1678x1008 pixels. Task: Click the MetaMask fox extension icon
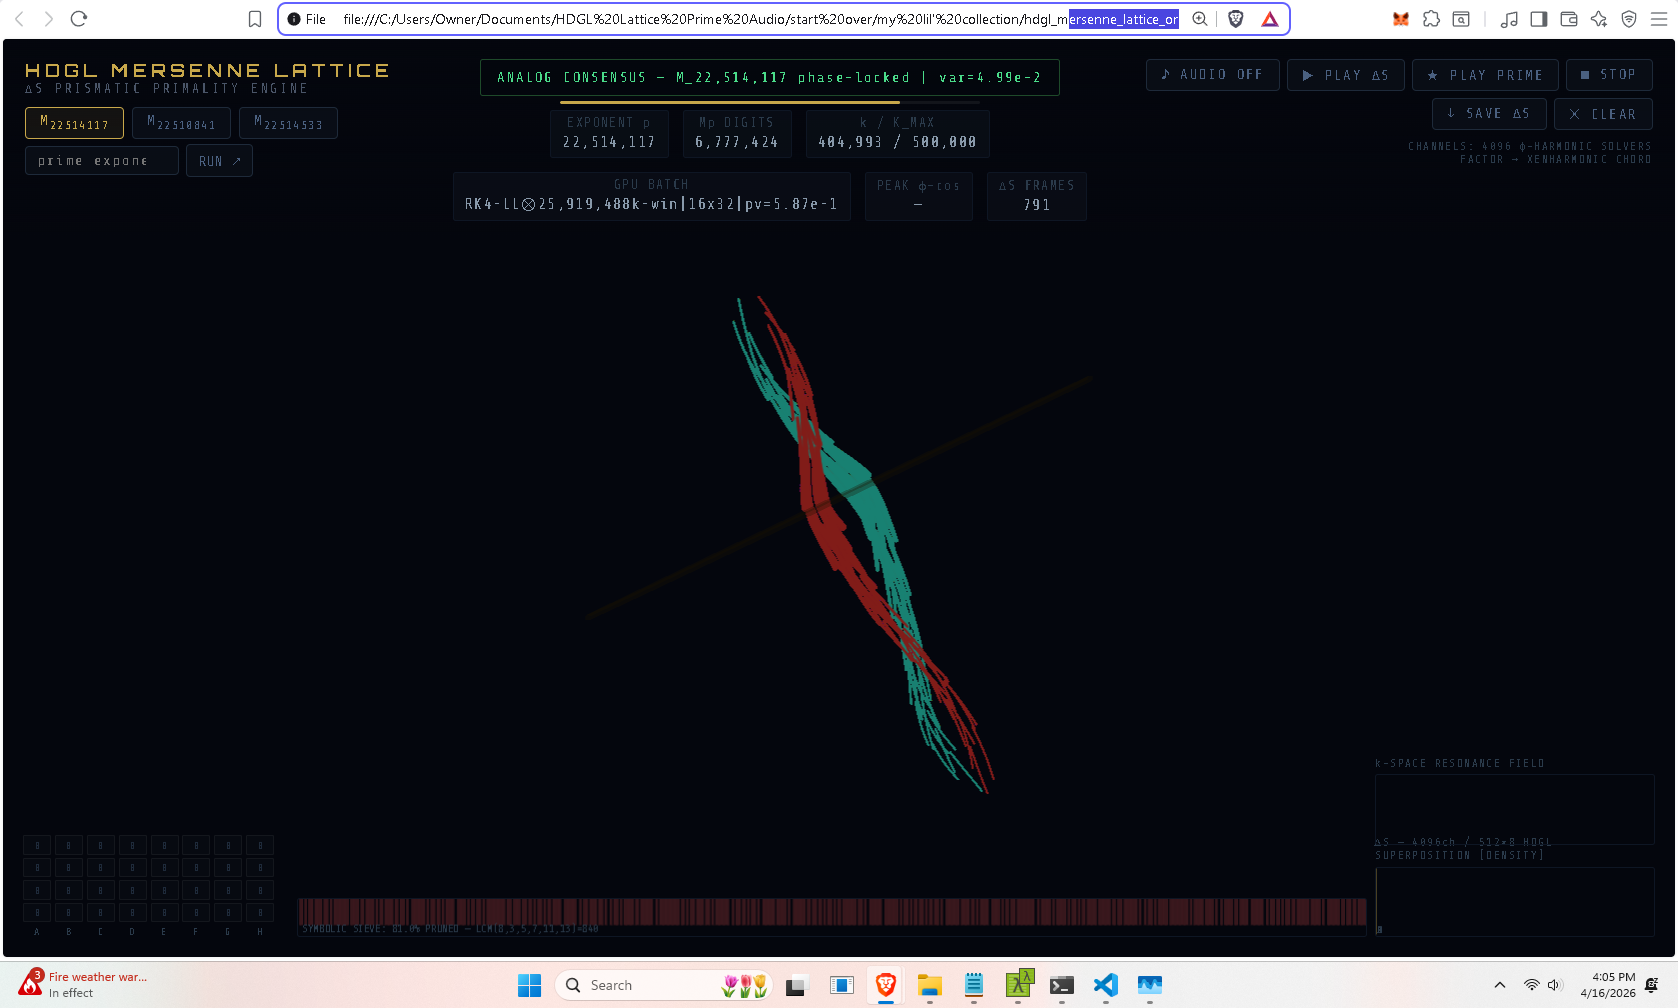pyautogui.click(x=1401, y=19)
